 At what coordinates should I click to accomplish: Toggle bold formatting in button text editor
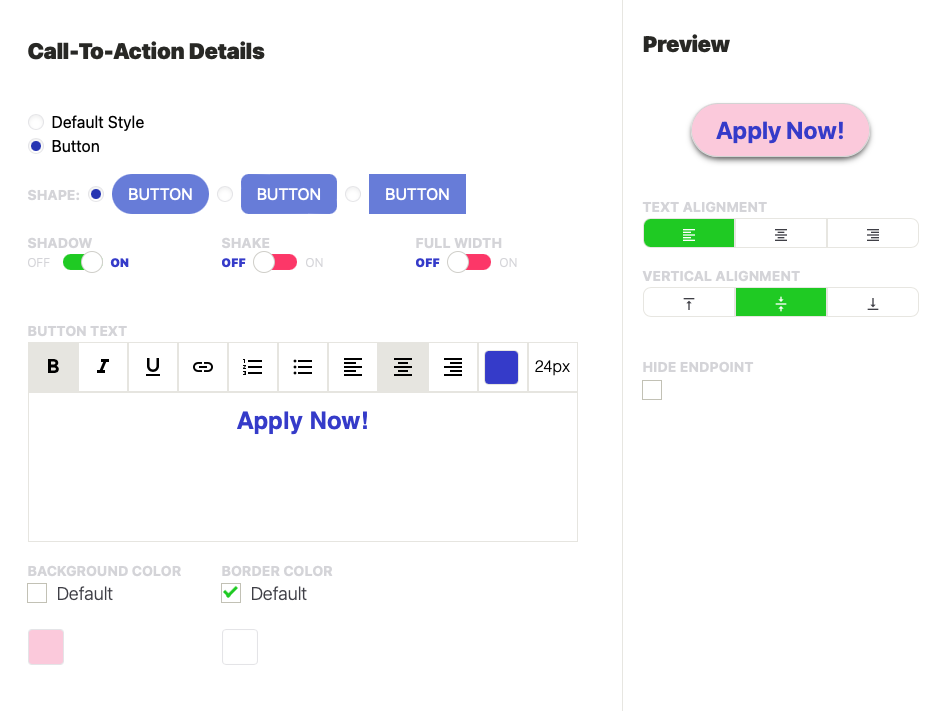click(53, 367)
